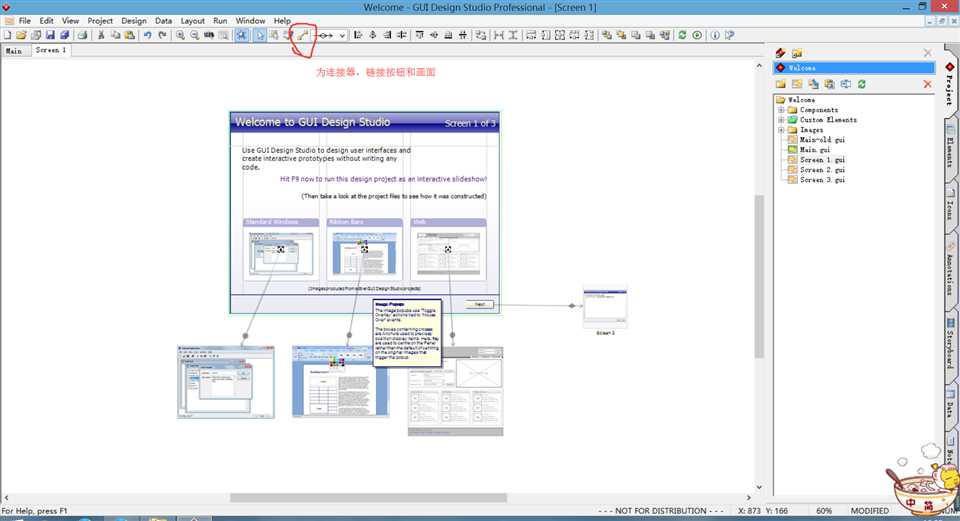Select the connector tool circled in red
The height and width of the screenshot is (521, 960).
[303, 36]
